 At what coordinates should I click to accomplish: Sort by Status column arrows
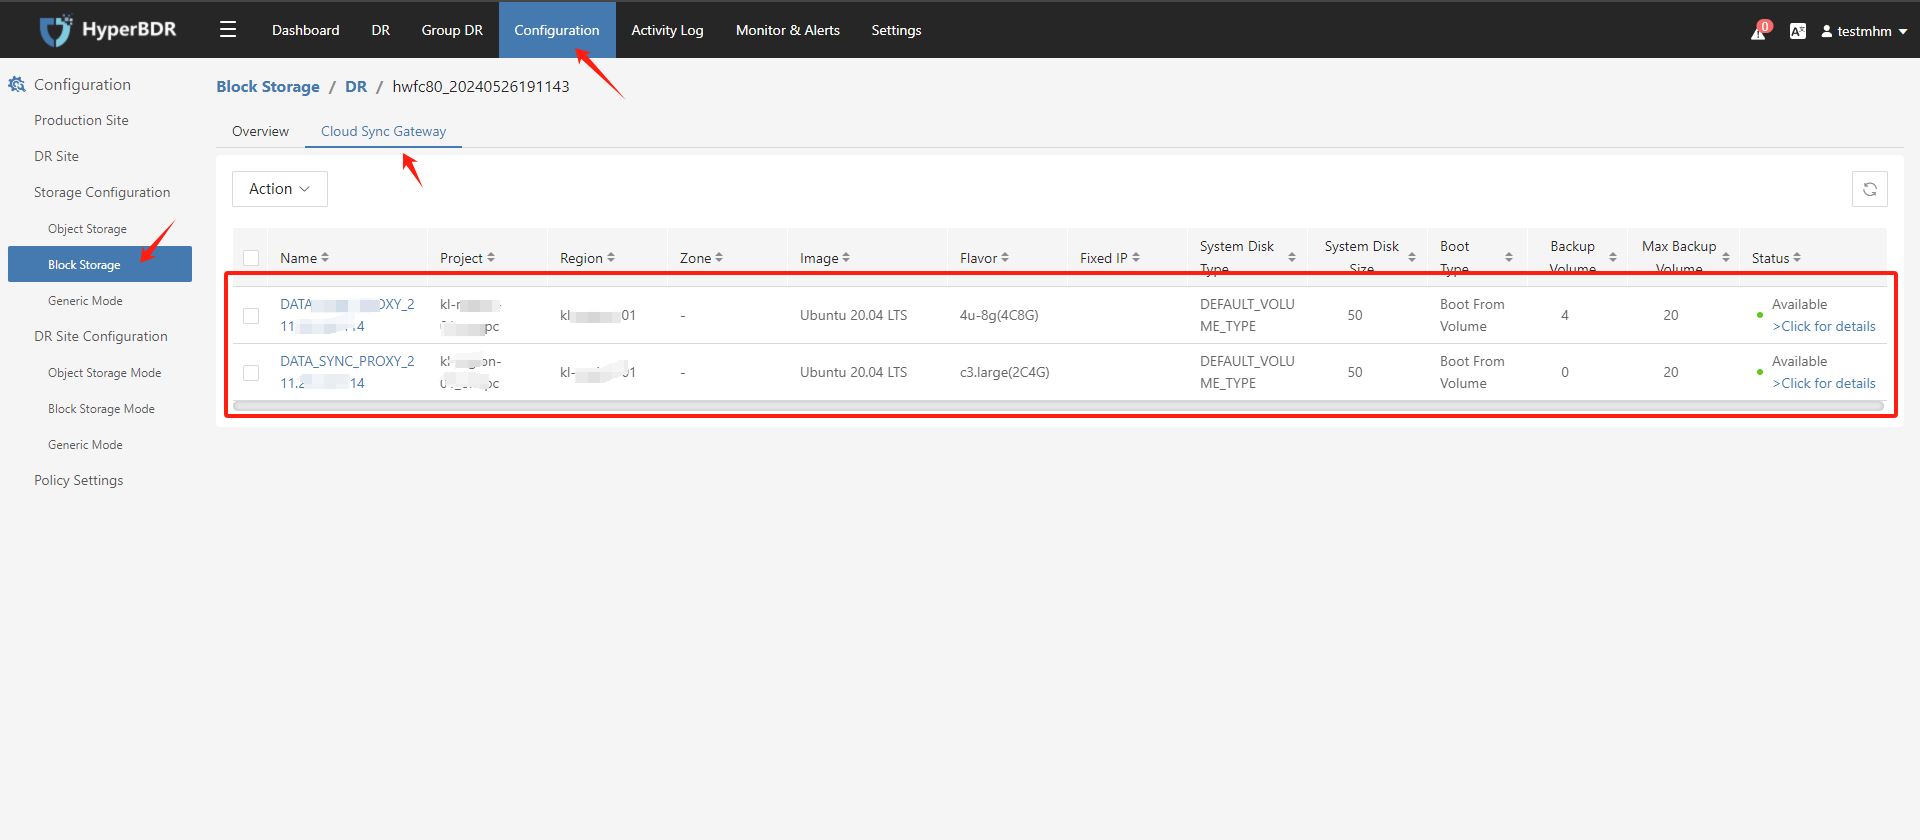tap(1797, 258)
